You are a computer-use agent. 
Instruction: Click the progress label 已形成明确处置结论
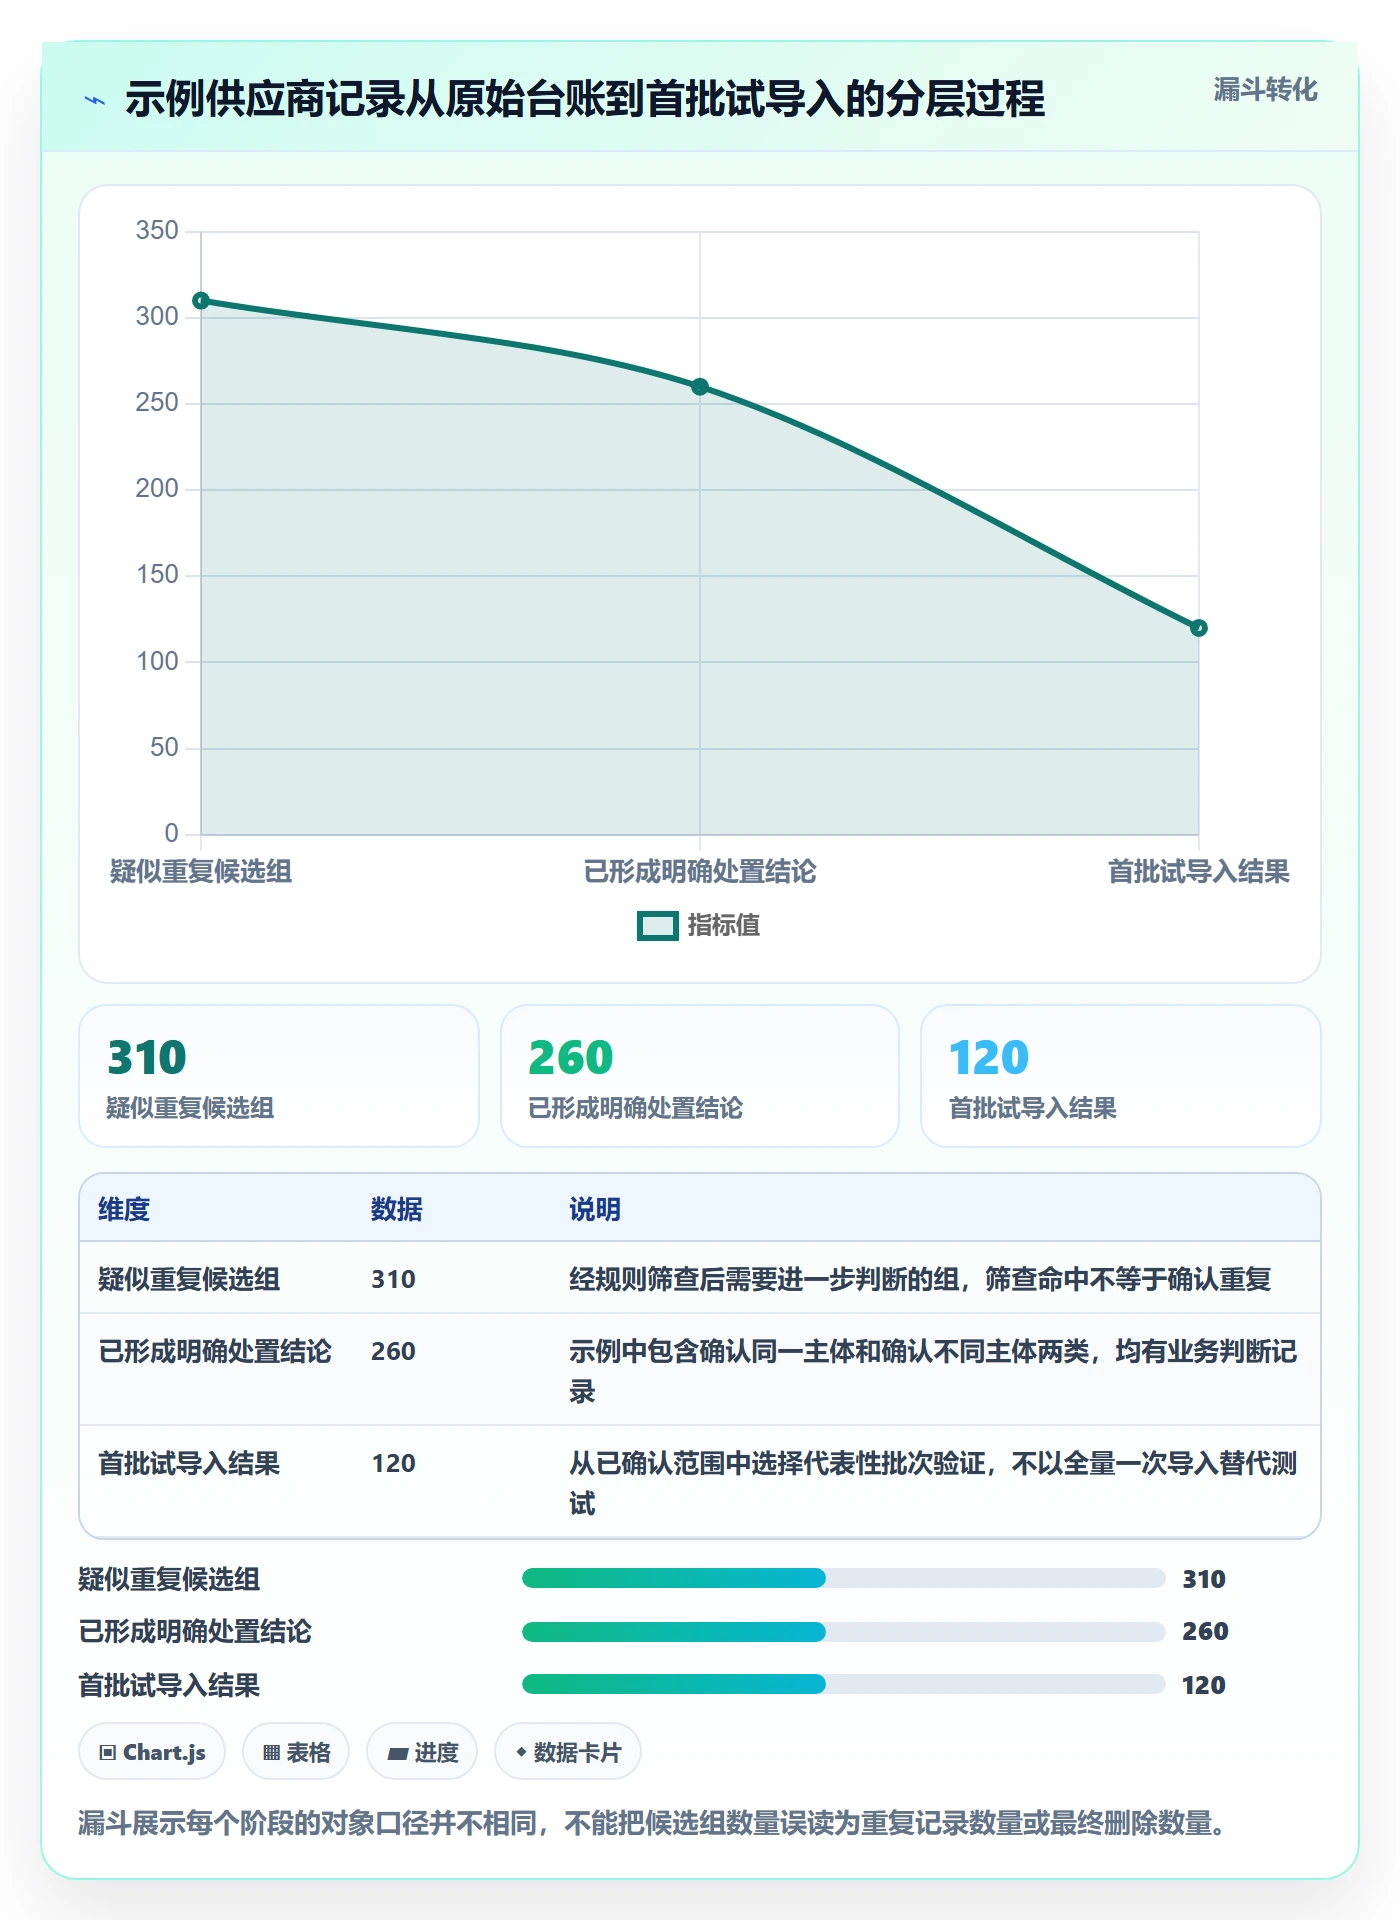pos(195,1632)
